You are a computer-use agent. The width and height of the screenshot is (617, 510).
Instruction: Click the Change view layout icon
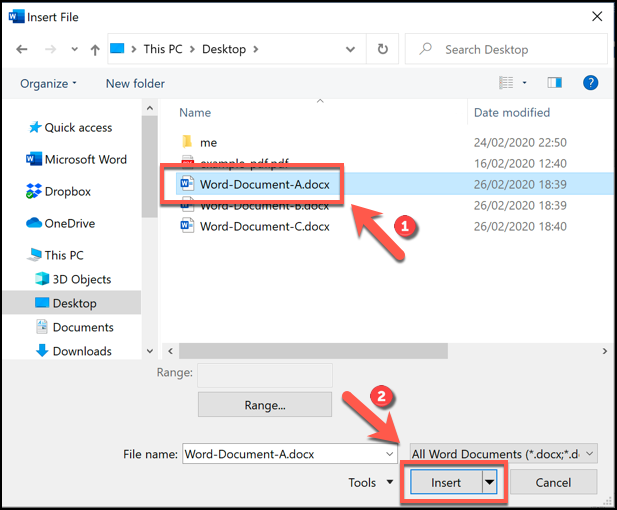click(x=506, y=83)
